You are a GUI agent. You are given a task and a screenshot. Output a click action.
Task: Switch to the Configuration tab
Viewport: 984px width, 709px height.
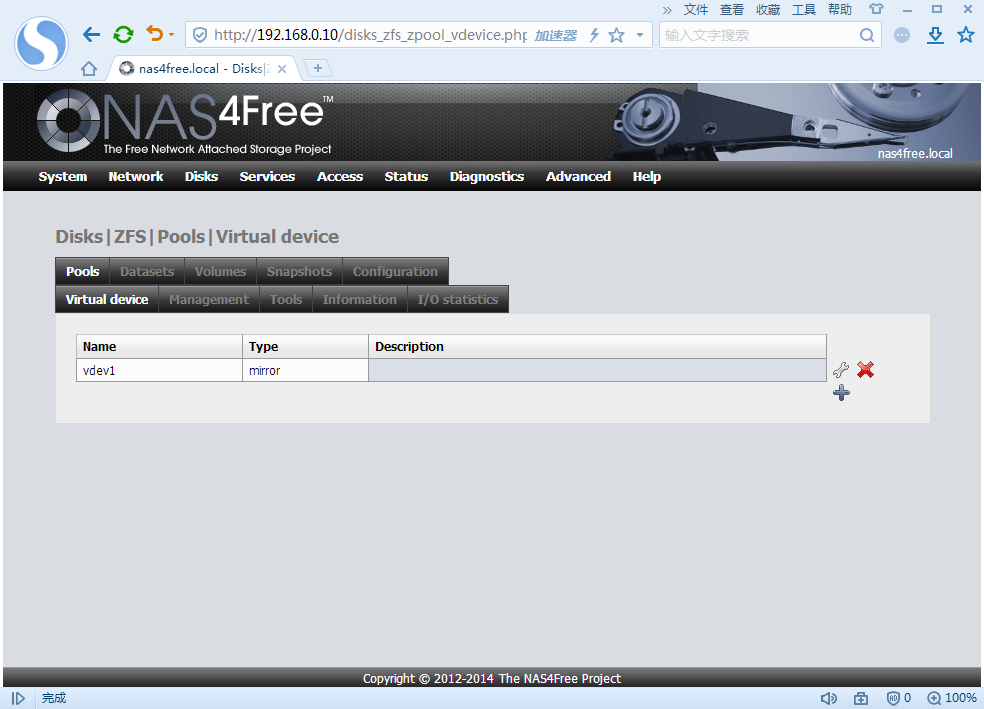click(395, 271)
